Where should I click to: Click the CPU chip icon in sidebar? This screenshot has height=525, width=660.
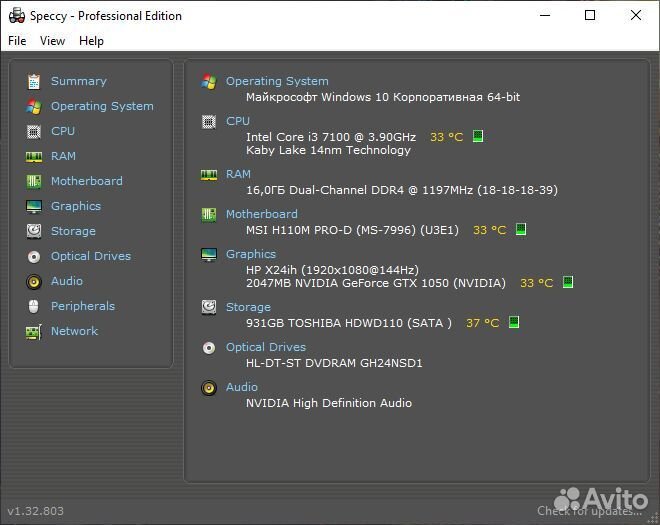[34, 132]
